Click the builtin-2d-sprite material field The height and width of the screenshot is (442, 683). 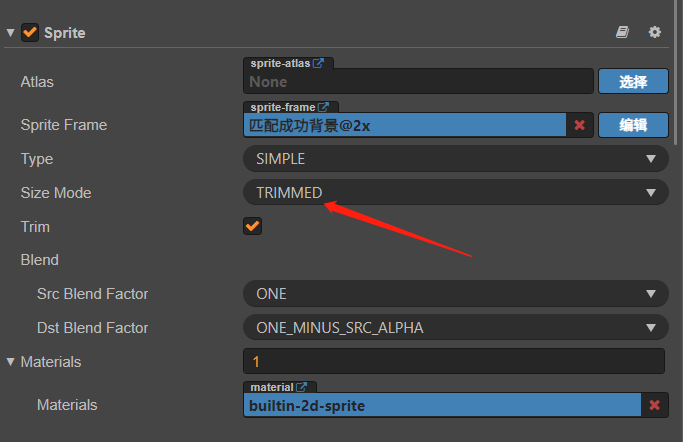(x=440, y=405)
